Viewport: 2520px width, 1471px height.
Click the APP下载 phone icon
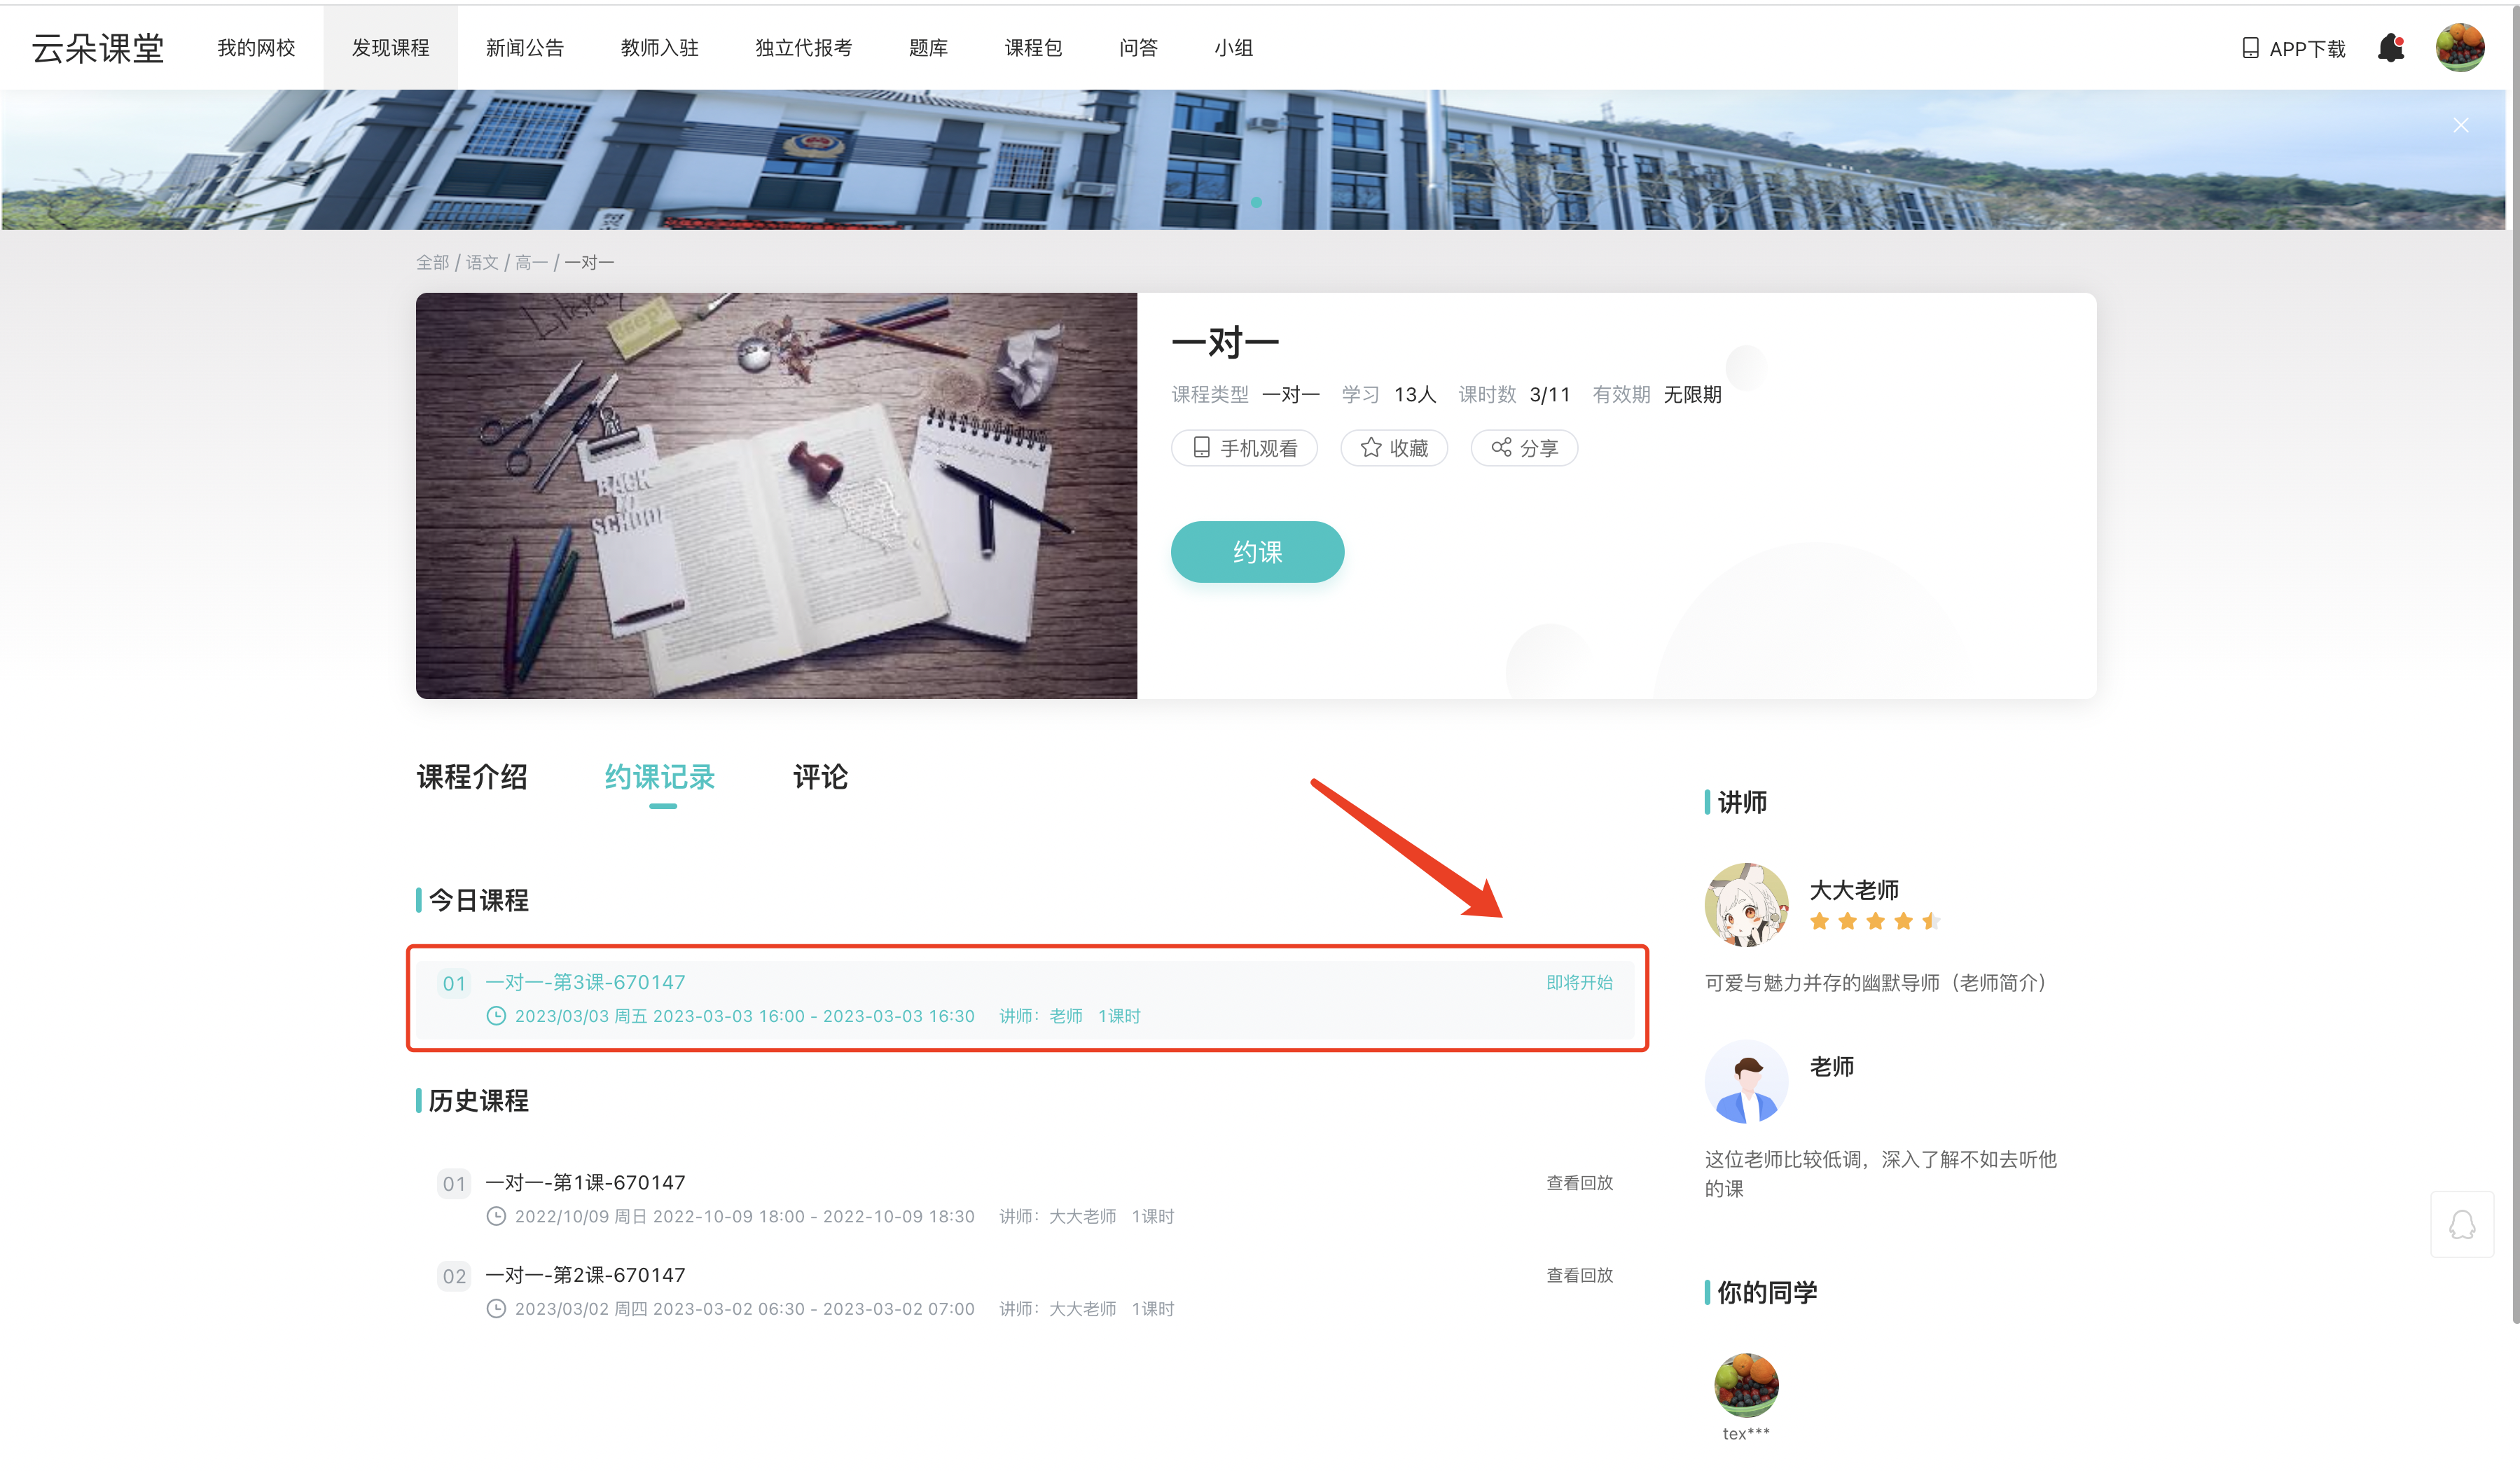2250,48
